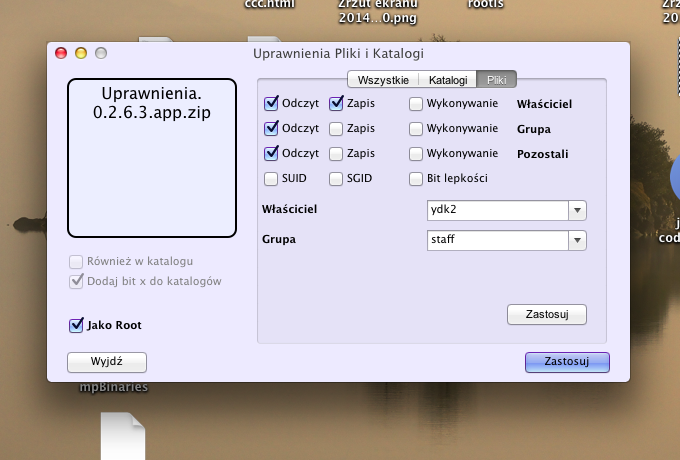Toggle Wykonywanie for Właściciel
The width and height of the screenshot is (680, 460).
[416, 104]
